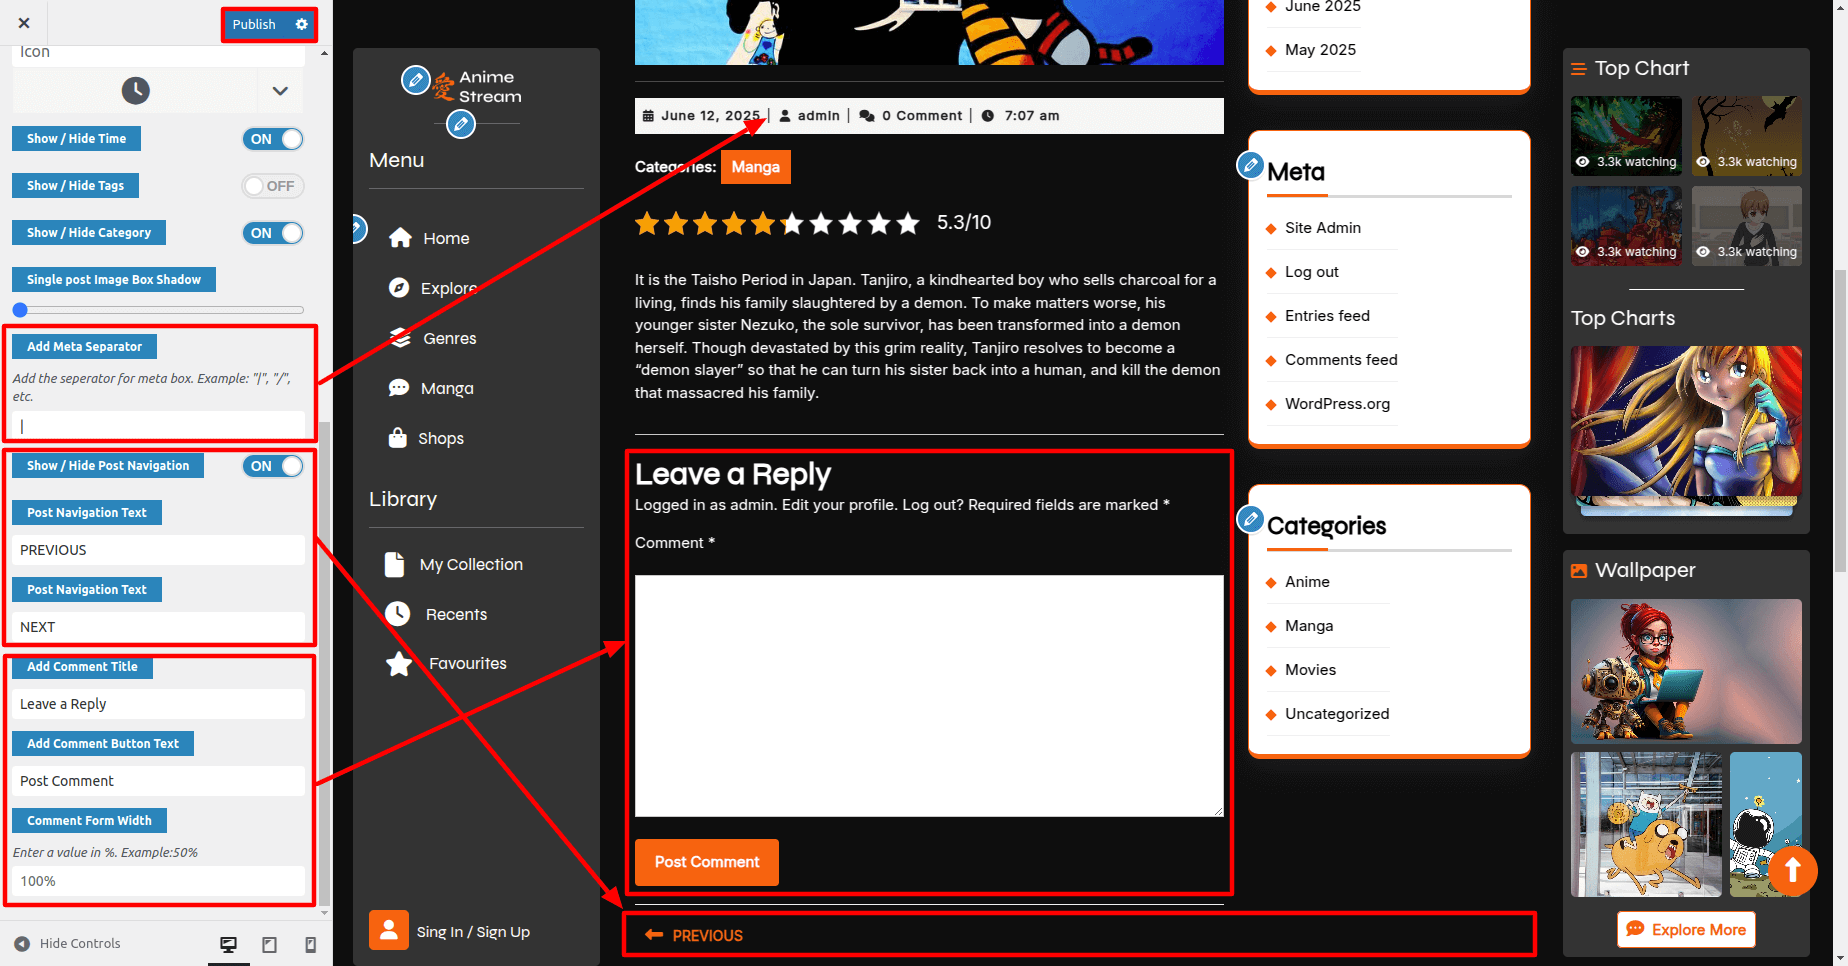Image resolution: width=1848 pixels, height=966 pixels.
Task: Switch to desktop preview device icon
Action: coord(228,944)
